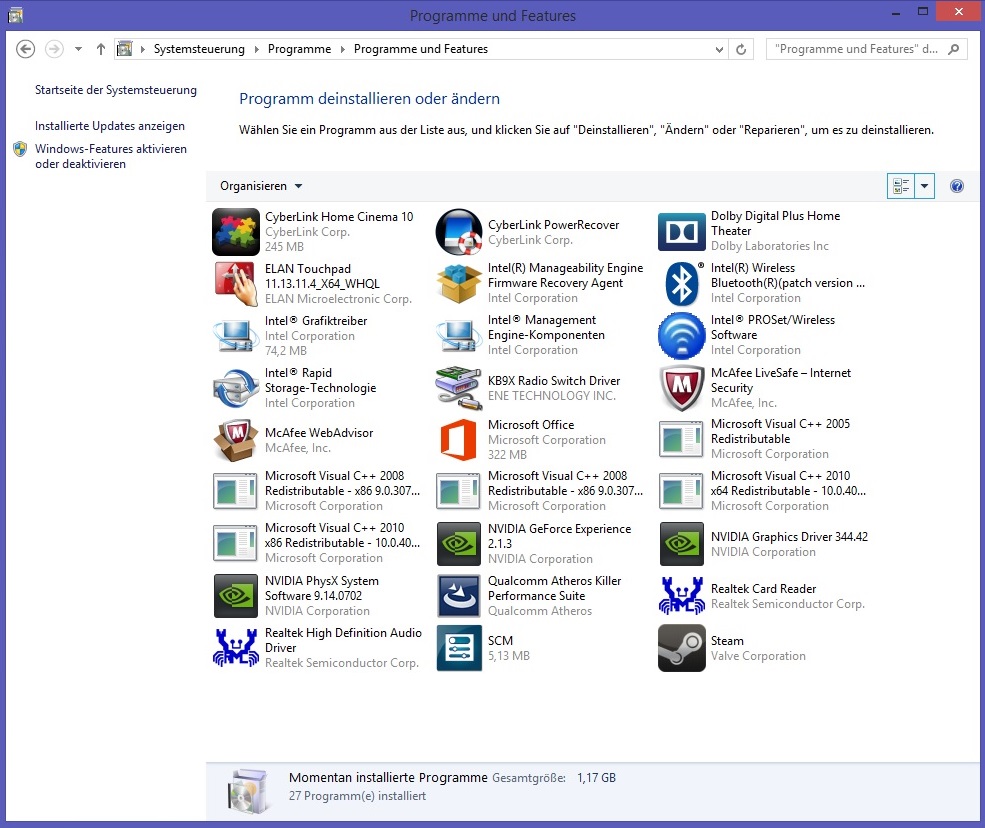Open Windows-Features aktivieren oder deaktivieren link

(111, 156)
